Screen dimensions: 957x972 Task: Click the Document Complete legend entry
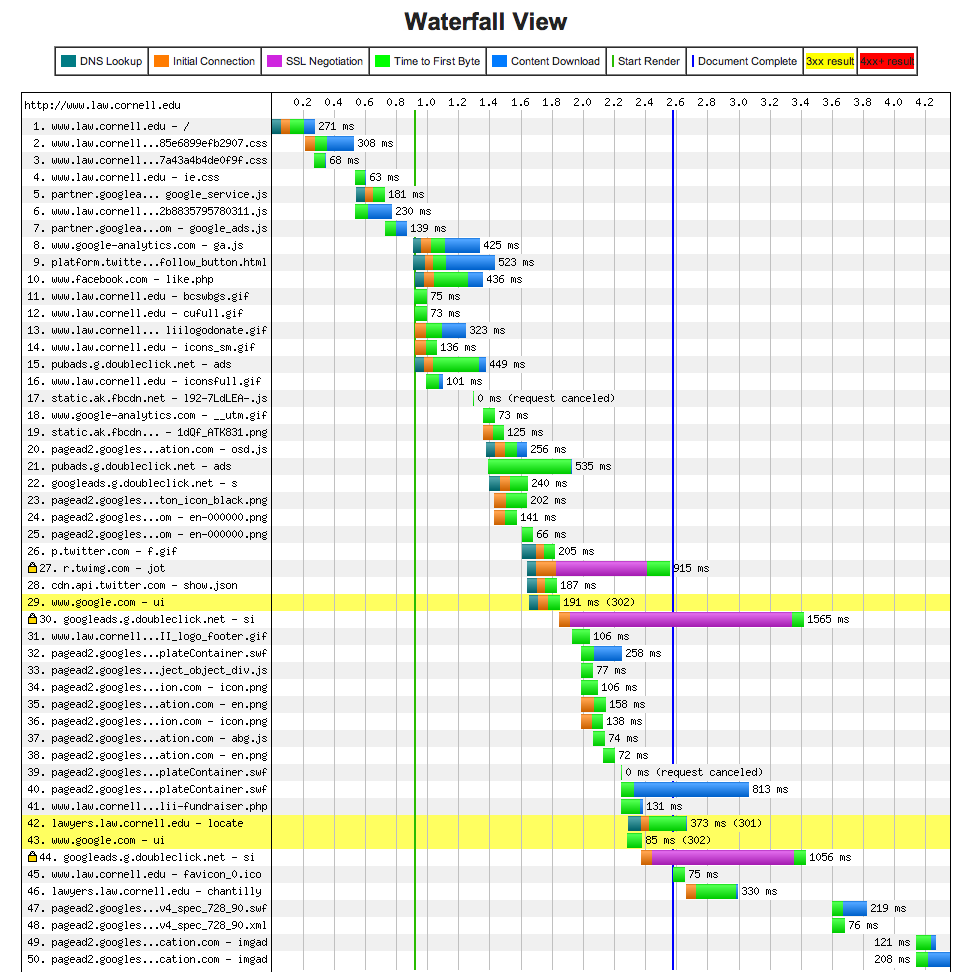[x=744, y=61]
